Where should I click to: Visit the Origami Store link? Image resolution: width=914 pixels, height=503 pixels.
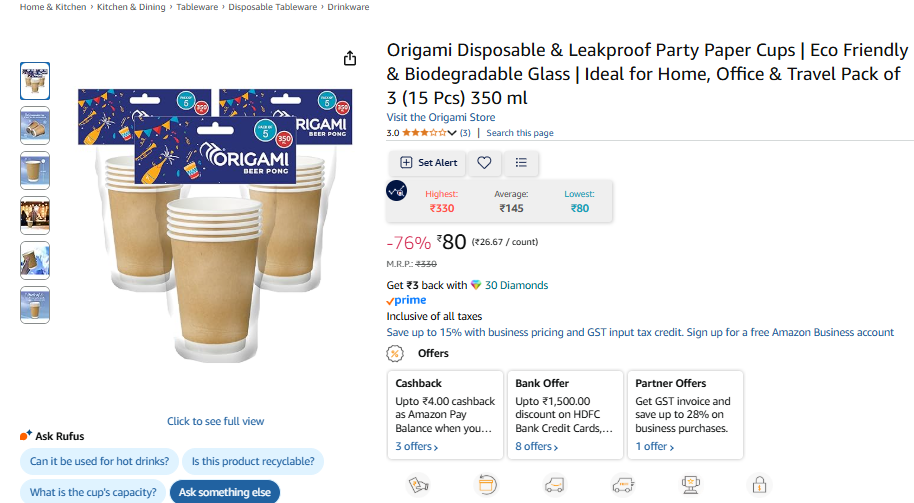point(441,117)
